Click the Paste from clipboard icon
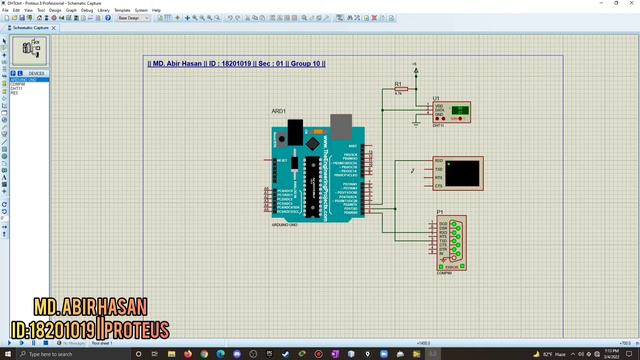The image size is (640, 360). tap(262, 18)
